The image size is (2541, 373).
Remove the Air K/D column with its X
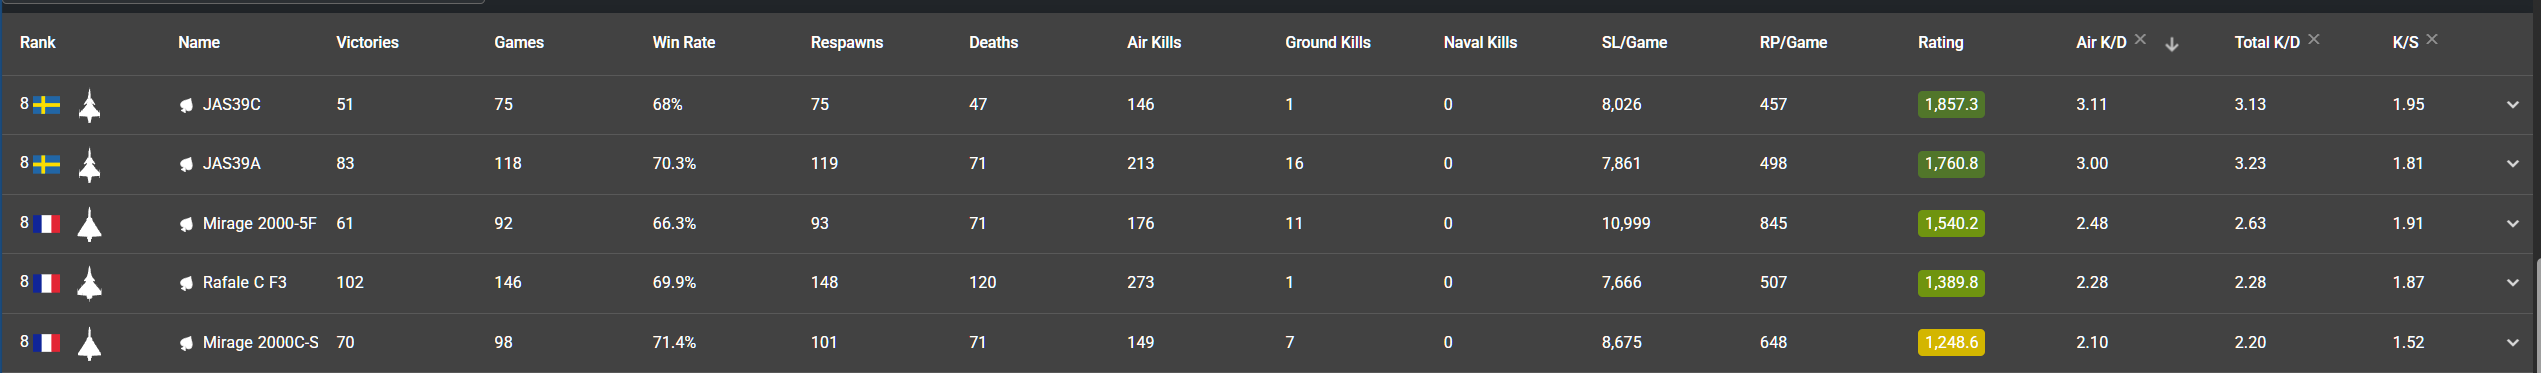point(2140,39)
